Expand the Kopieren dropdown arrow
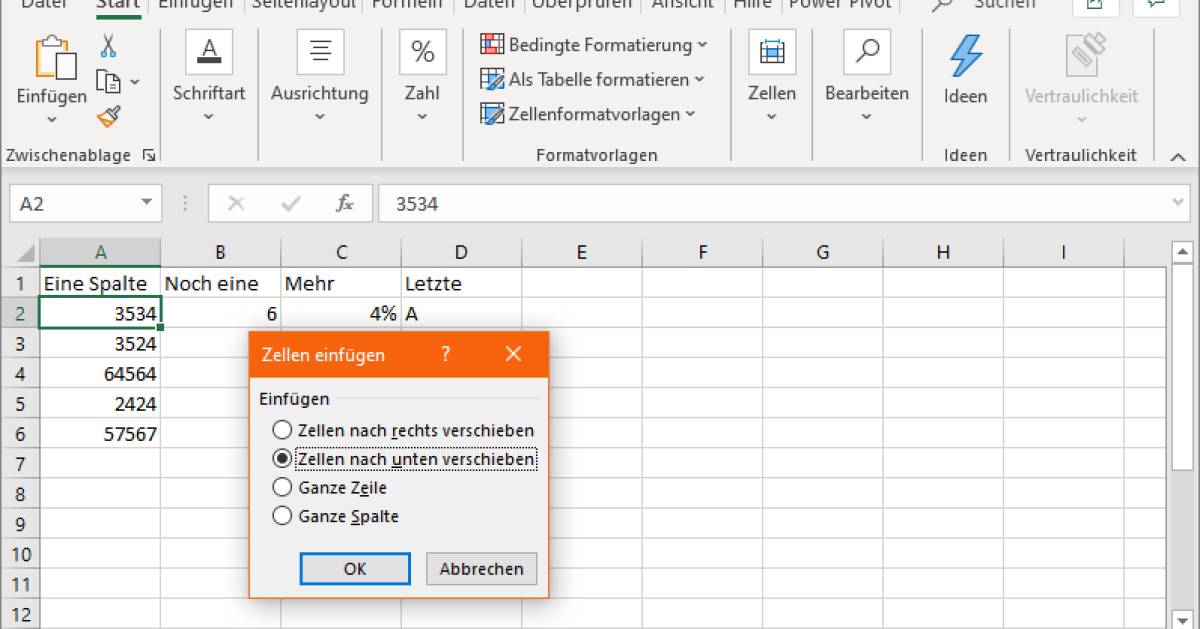The image size is (1200, 629). click(x=135, y=82)
